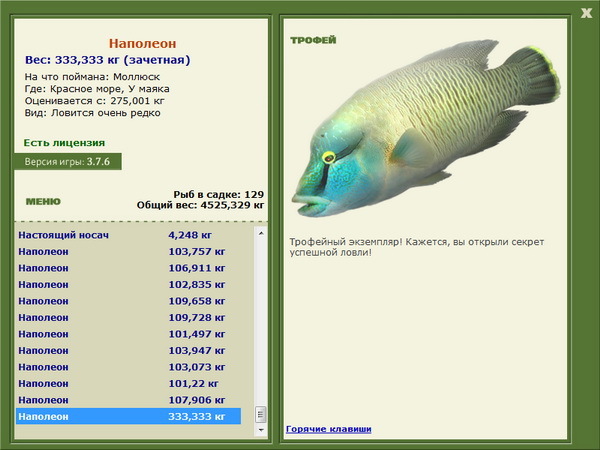Click Оценивается с: 275,001 кг line

(x=95, y=101)
